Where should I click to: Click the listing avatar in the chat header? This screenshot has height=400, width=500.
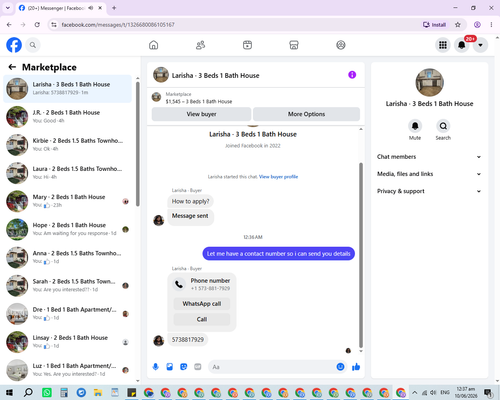[x=161, y=75]
